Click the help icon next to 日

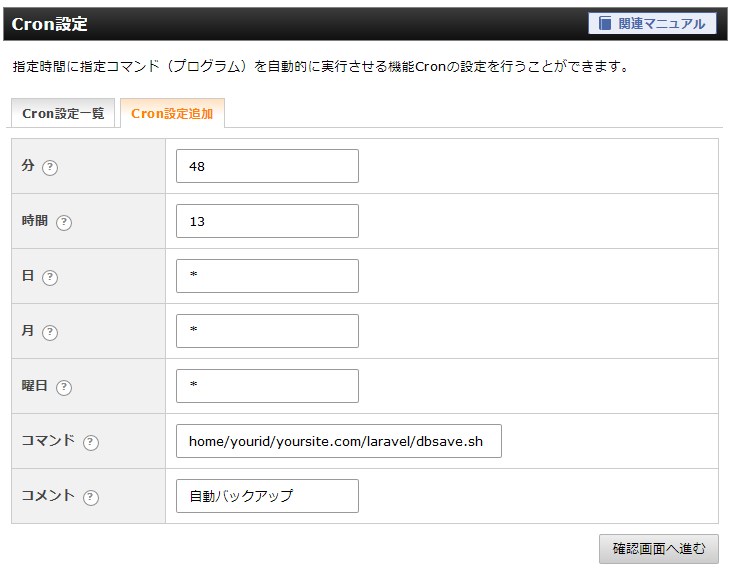click(x=50, y=278)
